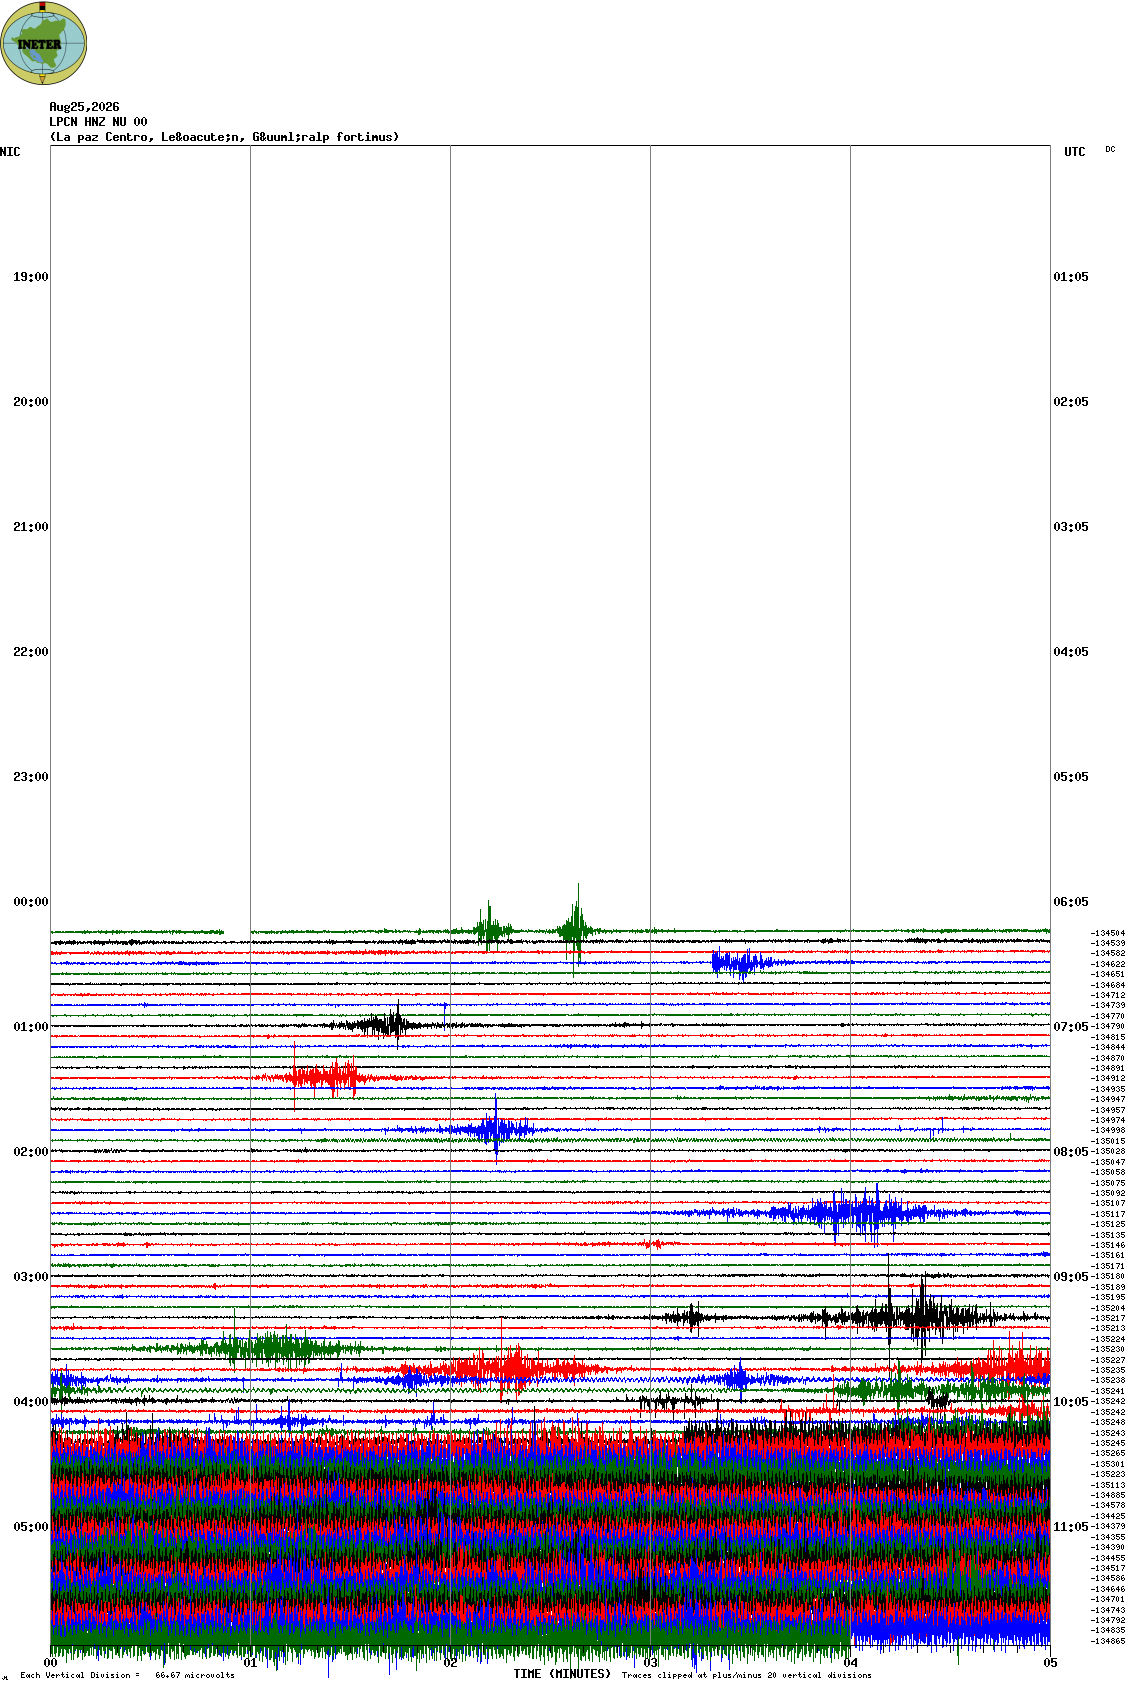Click the Traces clipped footer note
Screen dimensions: 1130x1689
tap(746, 1675)
